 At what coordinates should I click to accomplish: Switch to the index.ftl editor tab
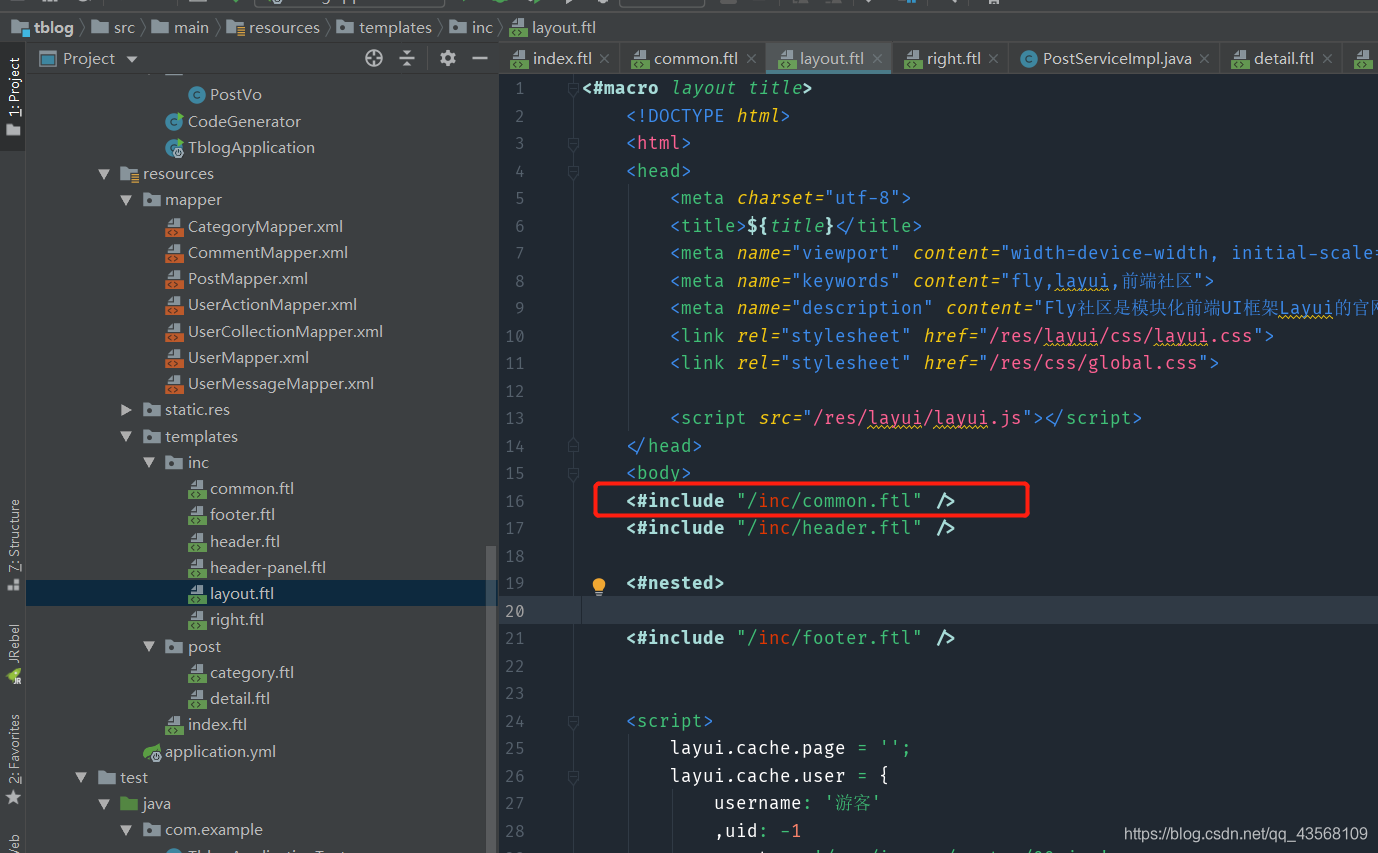(562, 59)
